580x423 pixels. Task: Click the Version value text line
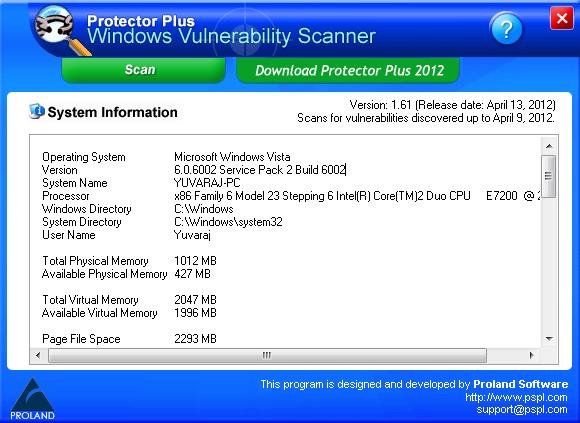pos(260,170)
